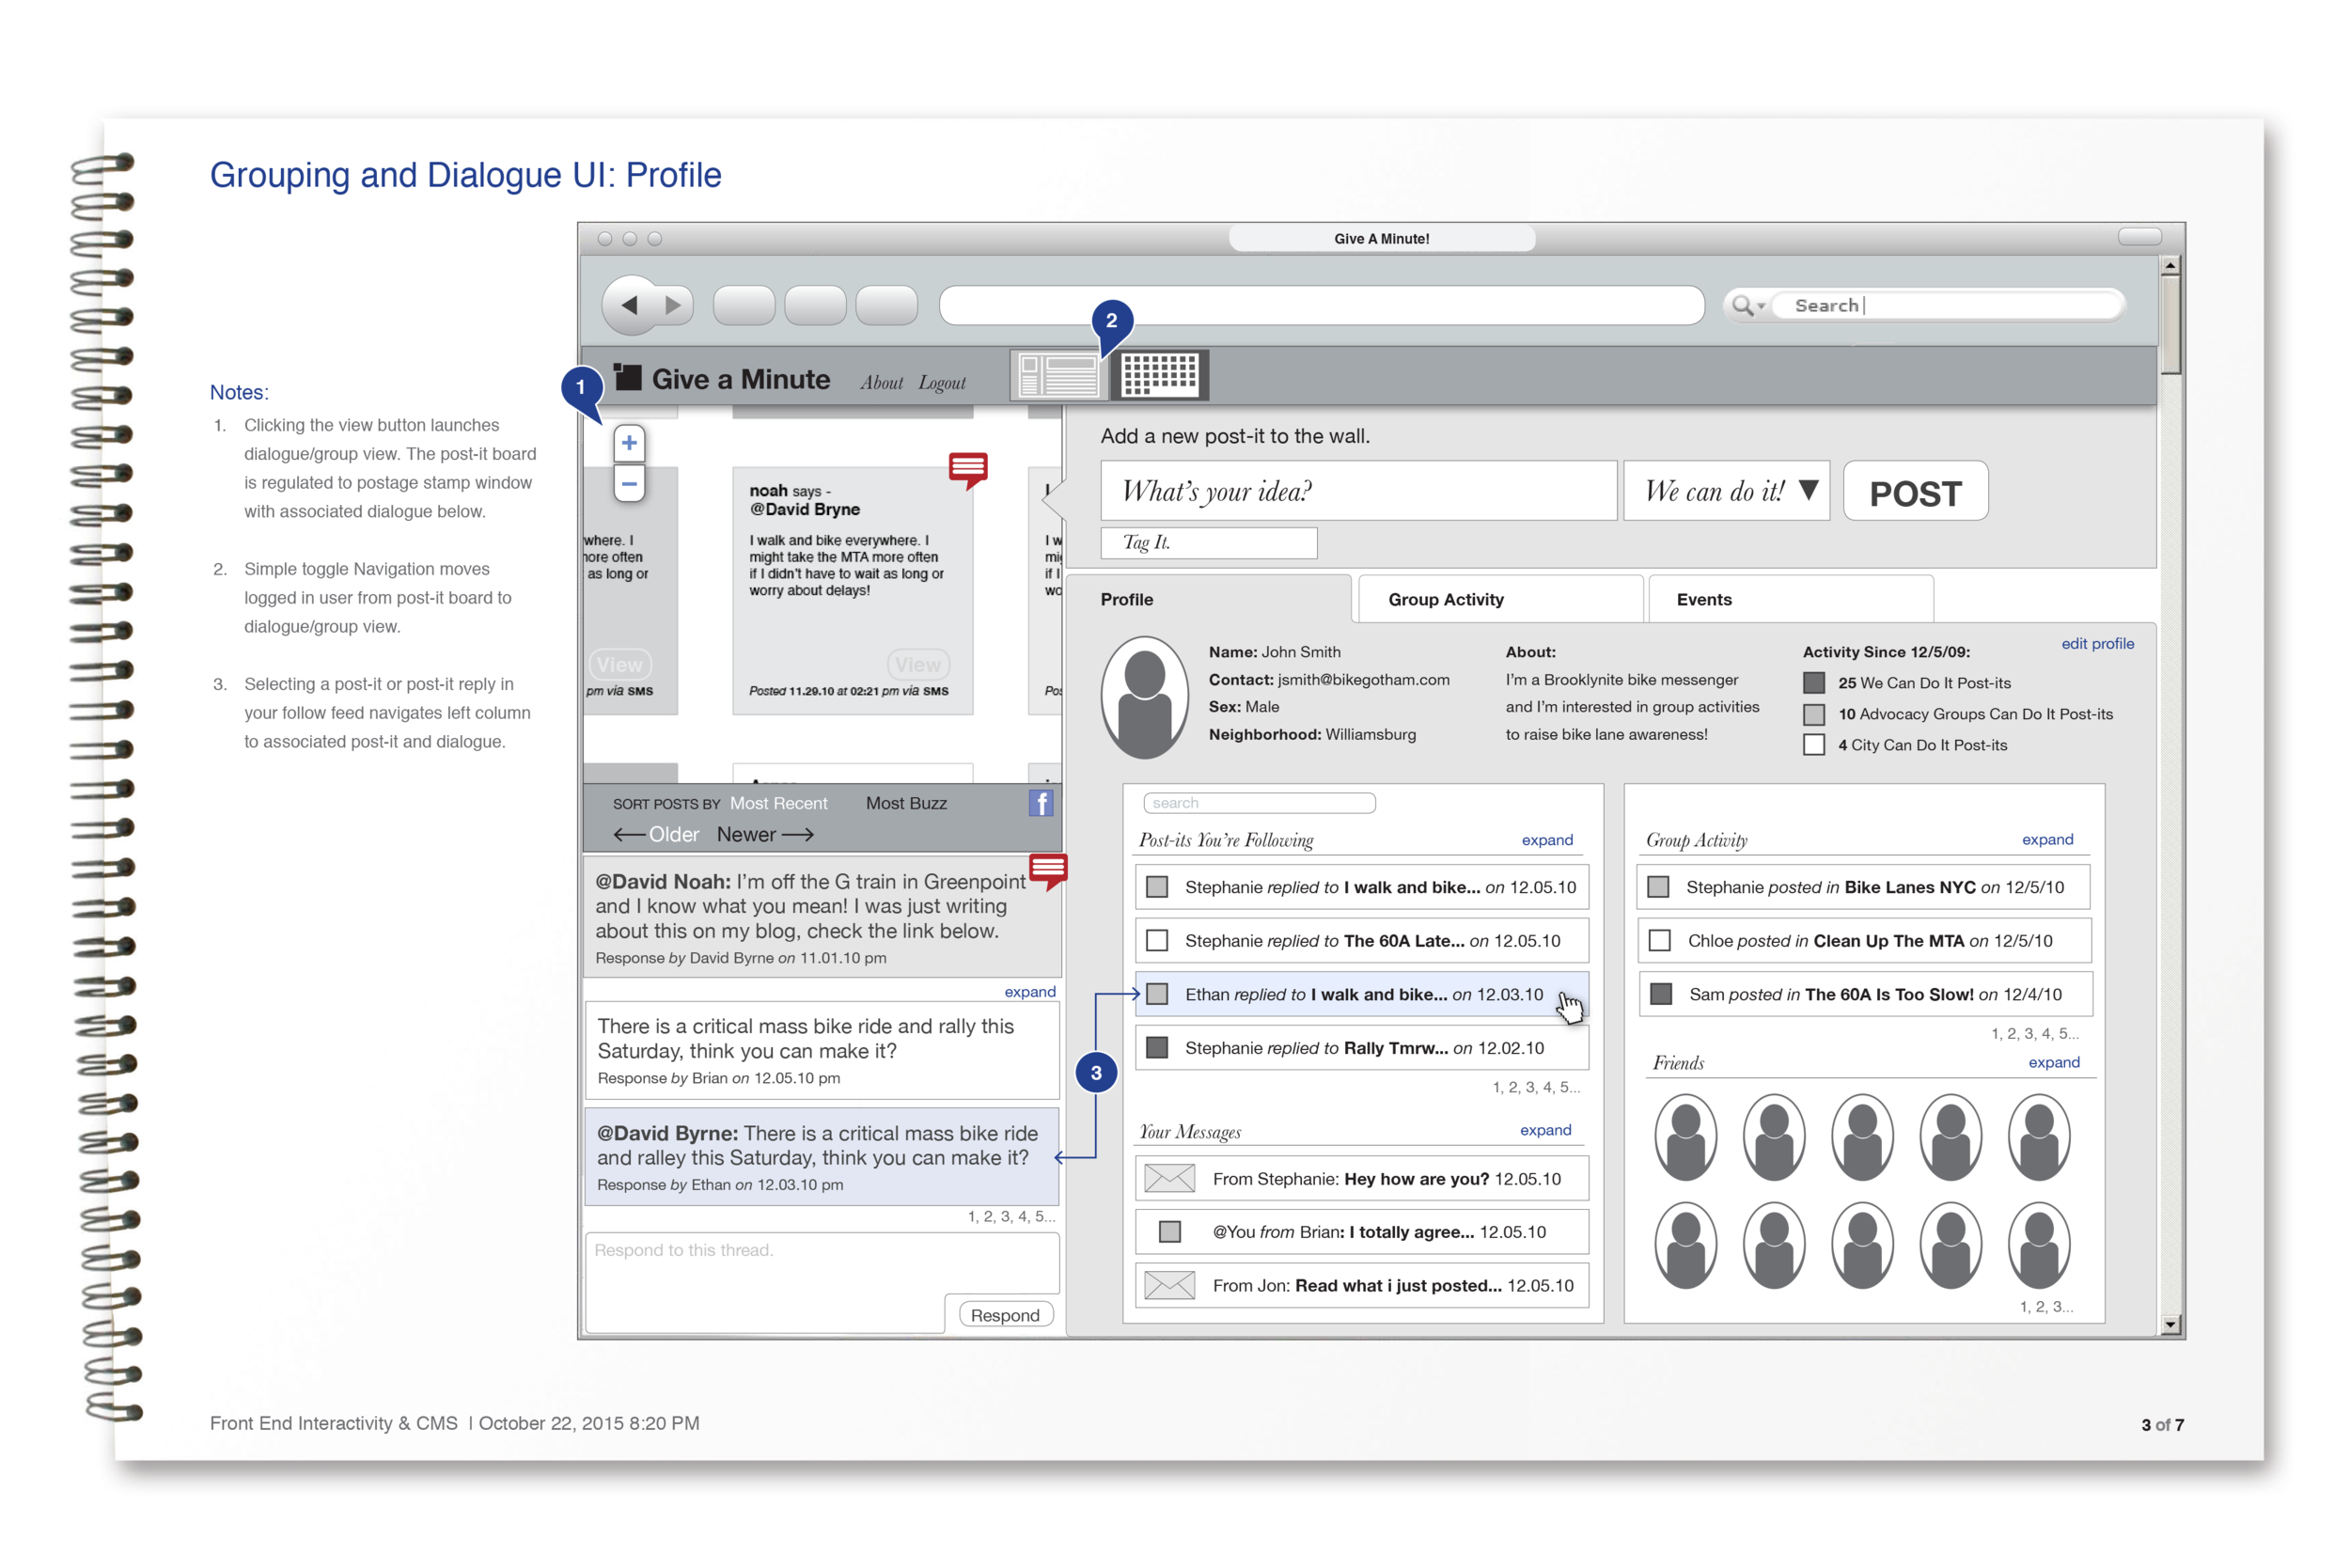Screen dimensions: 2350x1568
Task: Open John Smith profile avatar
Action: click(1144, 697)
